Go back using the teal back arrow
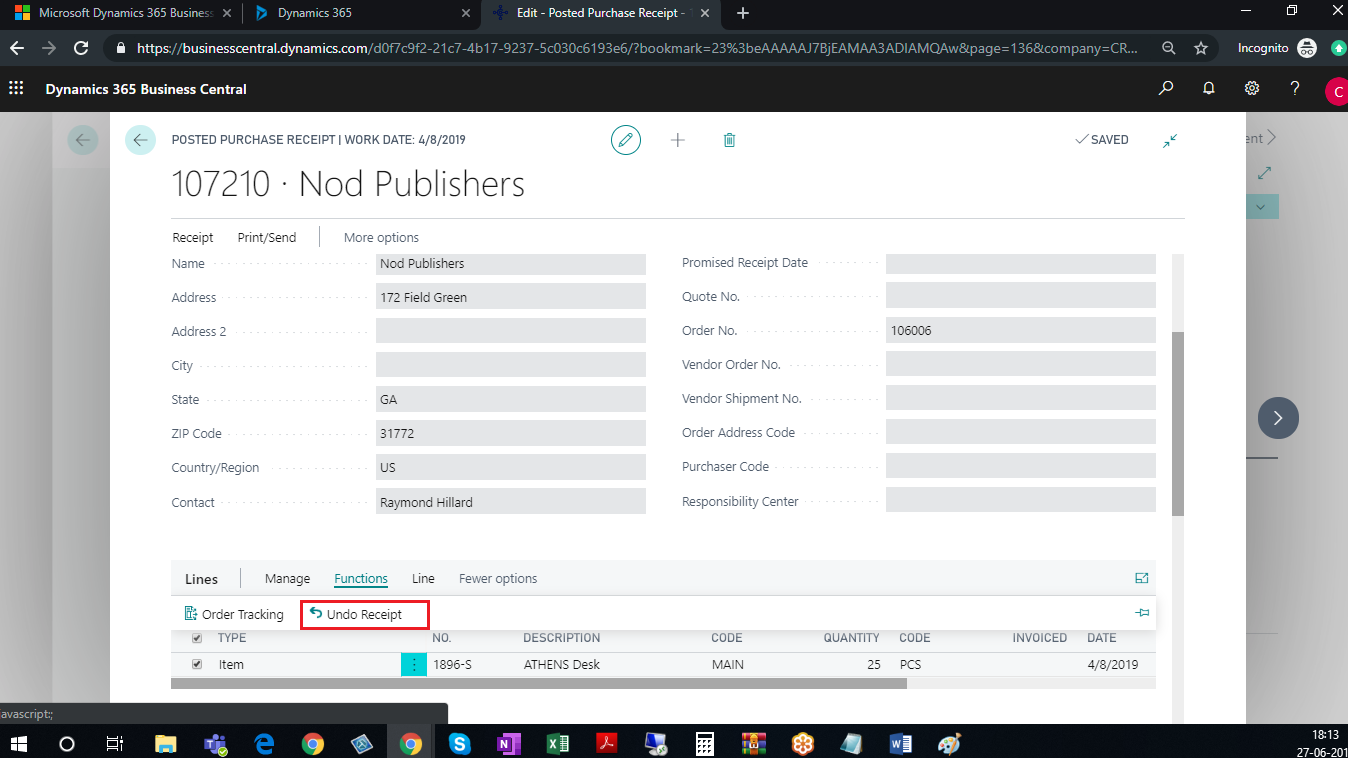 [140, 140]
